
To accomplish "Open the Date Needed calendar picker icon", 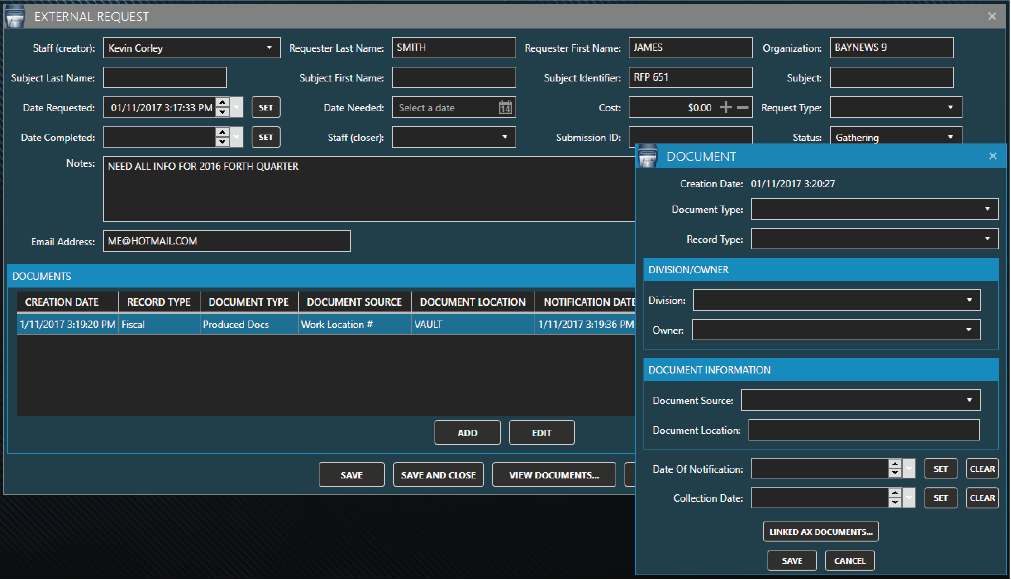I will [506, 108].
